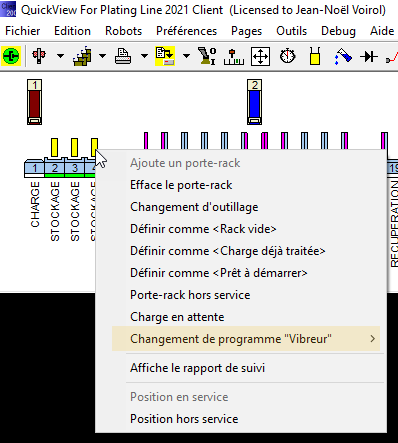
Task: Select station 3 STOCKAGE box
Action: tap(75, 169)
